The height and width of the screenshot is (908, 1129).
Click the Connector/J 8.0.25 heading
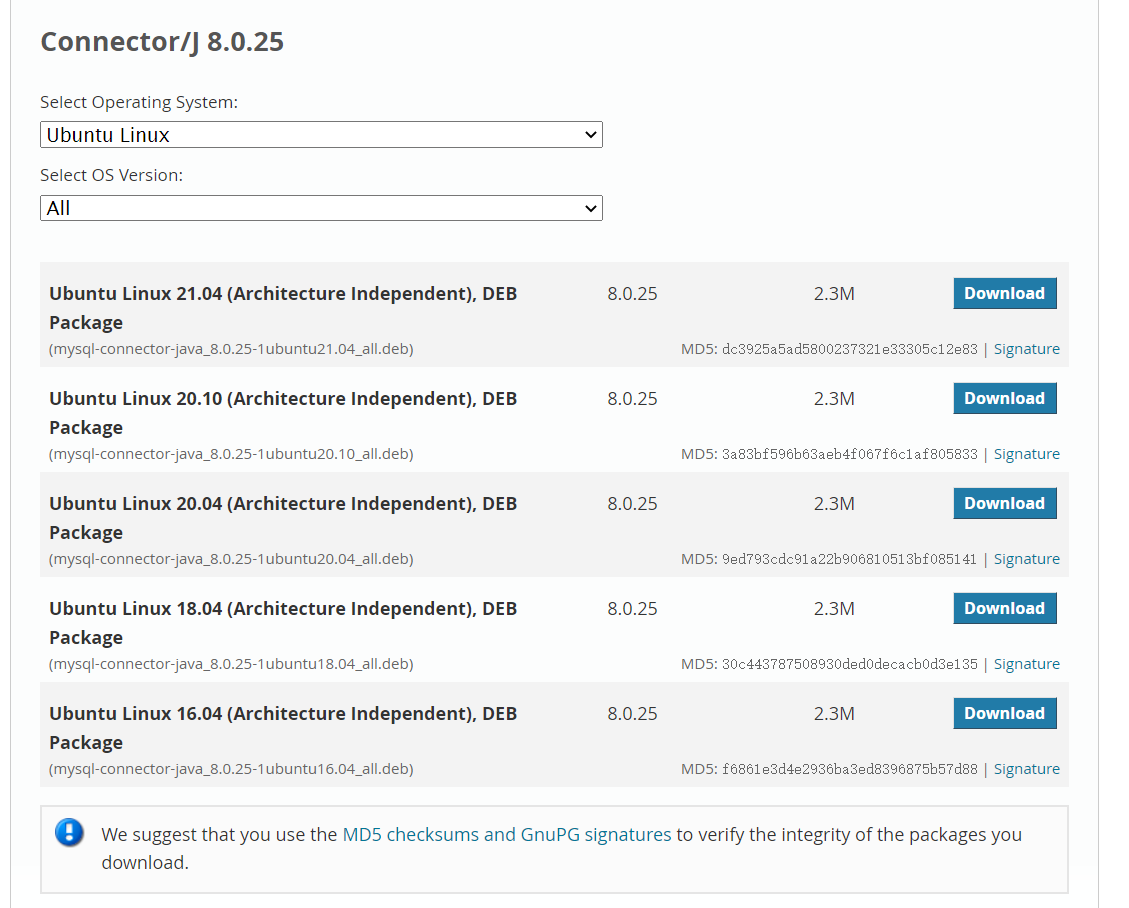(x=162, y=42)
